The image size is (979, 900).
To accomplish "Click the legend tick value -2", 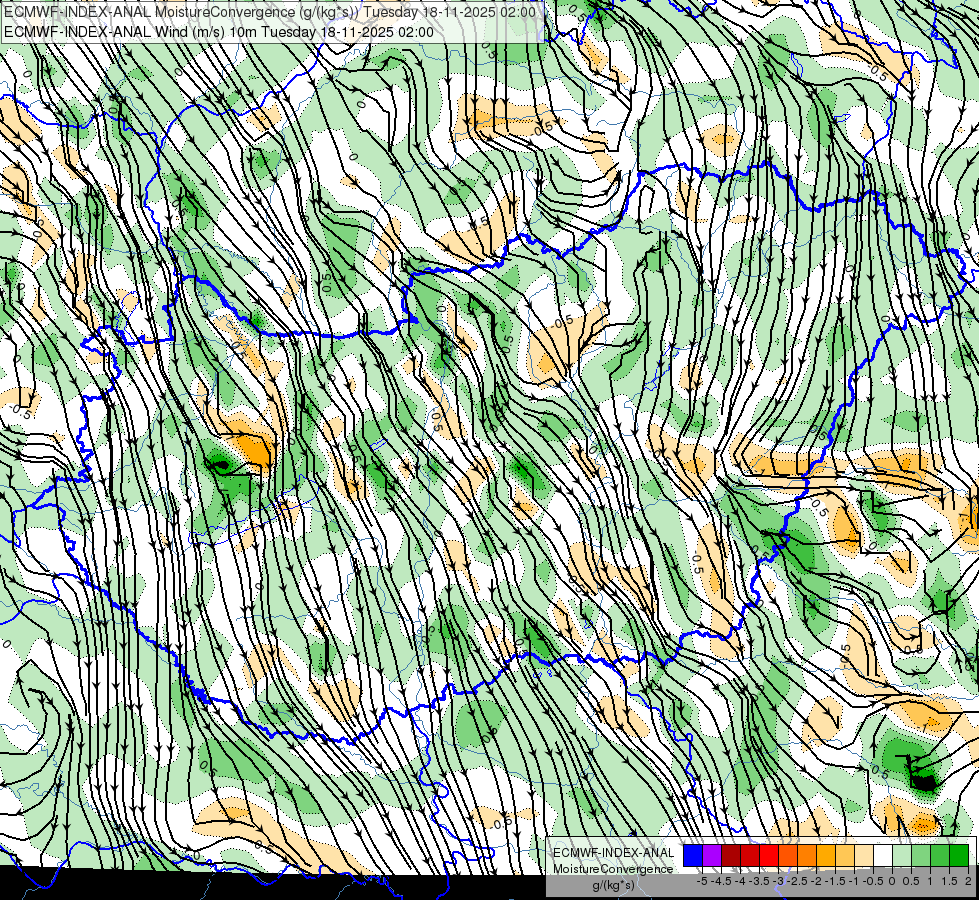I will 816,881.
